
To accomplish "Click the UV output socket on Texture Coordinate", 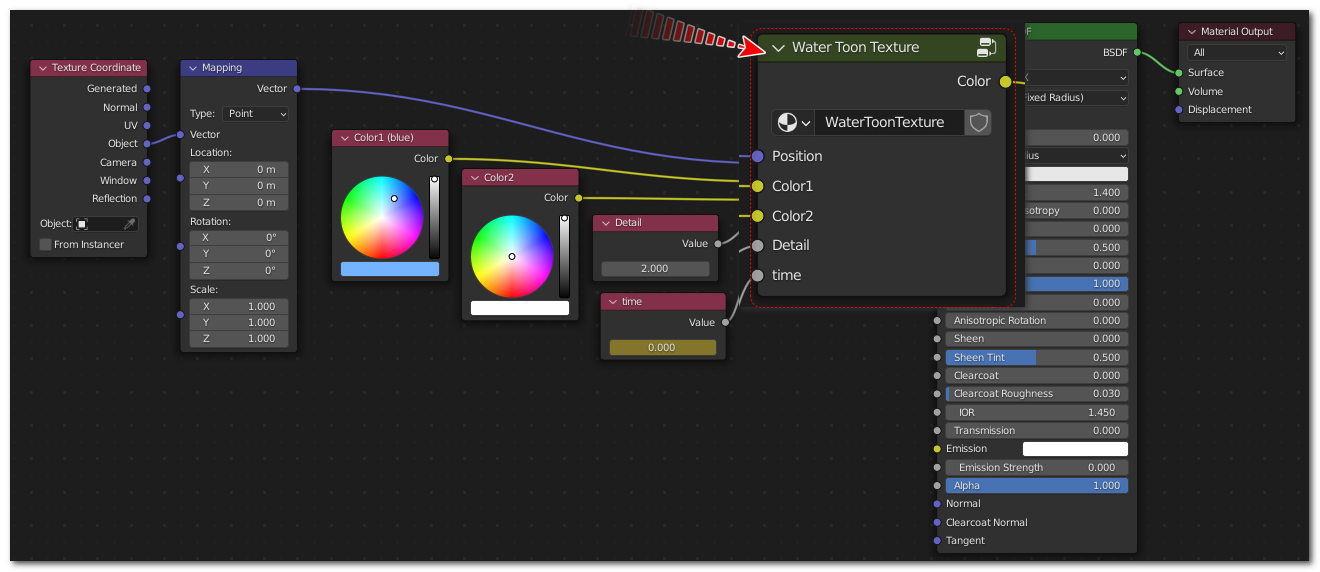I will point(147,126).
